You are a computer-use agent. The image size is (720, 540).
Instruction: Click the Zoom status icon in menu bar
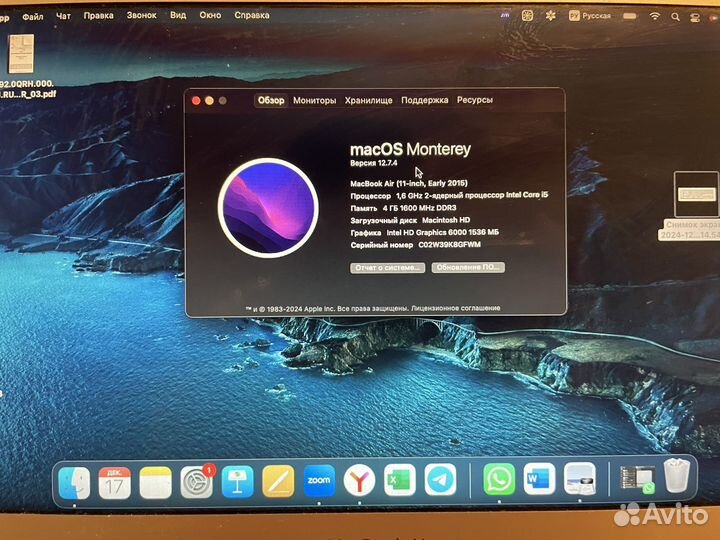(x=505, y=15)
